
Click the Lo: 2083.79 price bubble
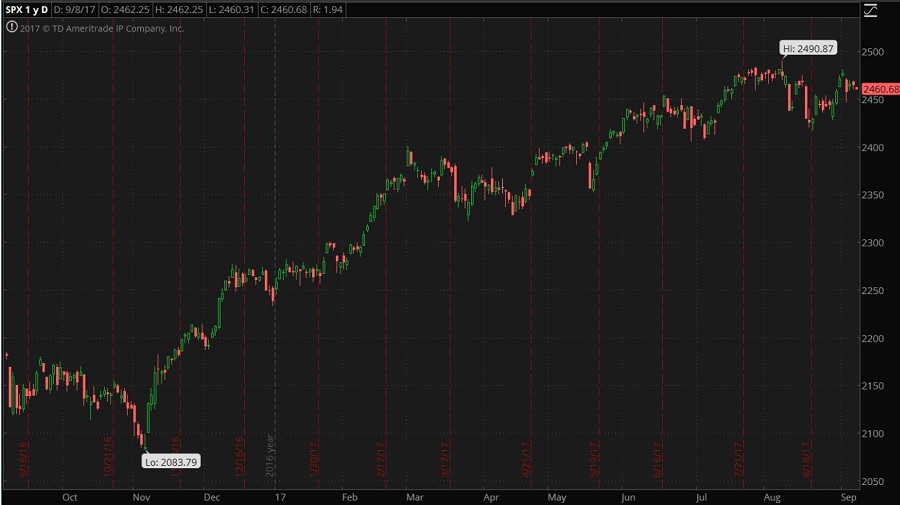pyautogui.click(x=169, y=461)
